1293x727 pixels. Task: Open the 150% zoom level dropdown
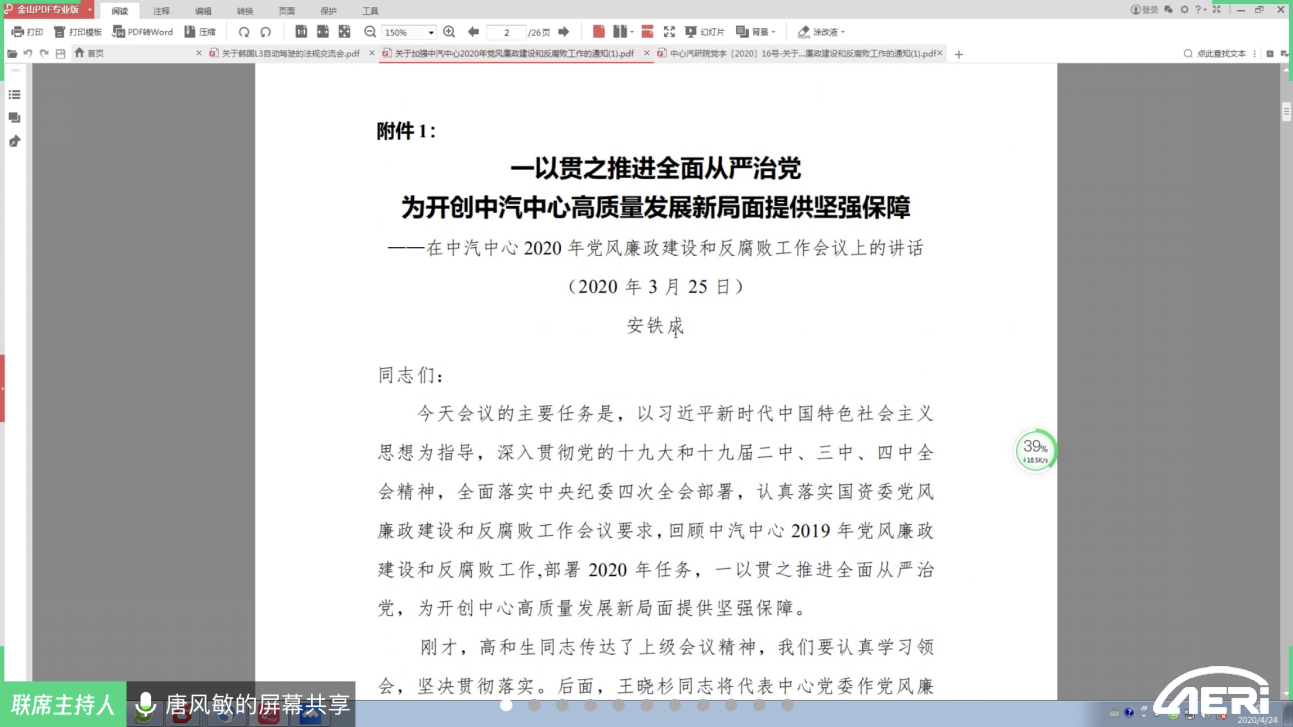tap(431, 33)
